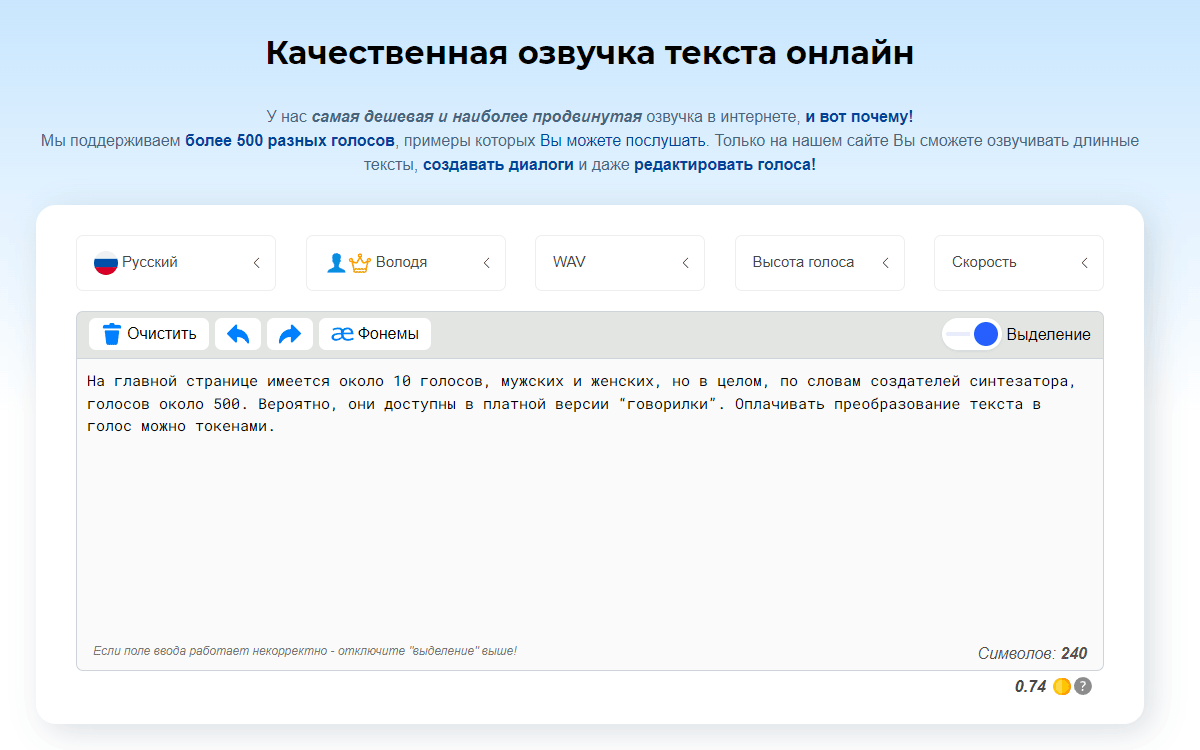
Task: Click the Russian flag icon
Action: point(105,263)
